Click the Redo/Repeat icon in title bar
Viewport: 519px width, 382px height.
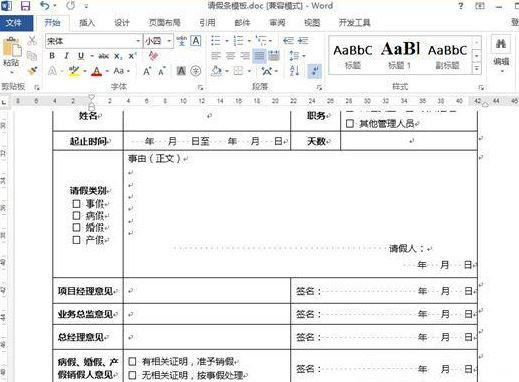click(70, 6)
